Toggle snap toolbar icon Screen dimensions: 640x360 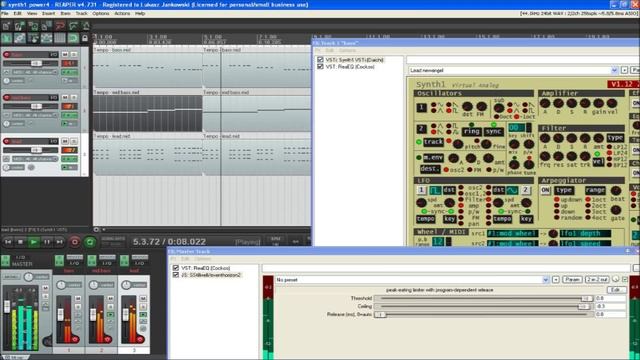[73, 38]
